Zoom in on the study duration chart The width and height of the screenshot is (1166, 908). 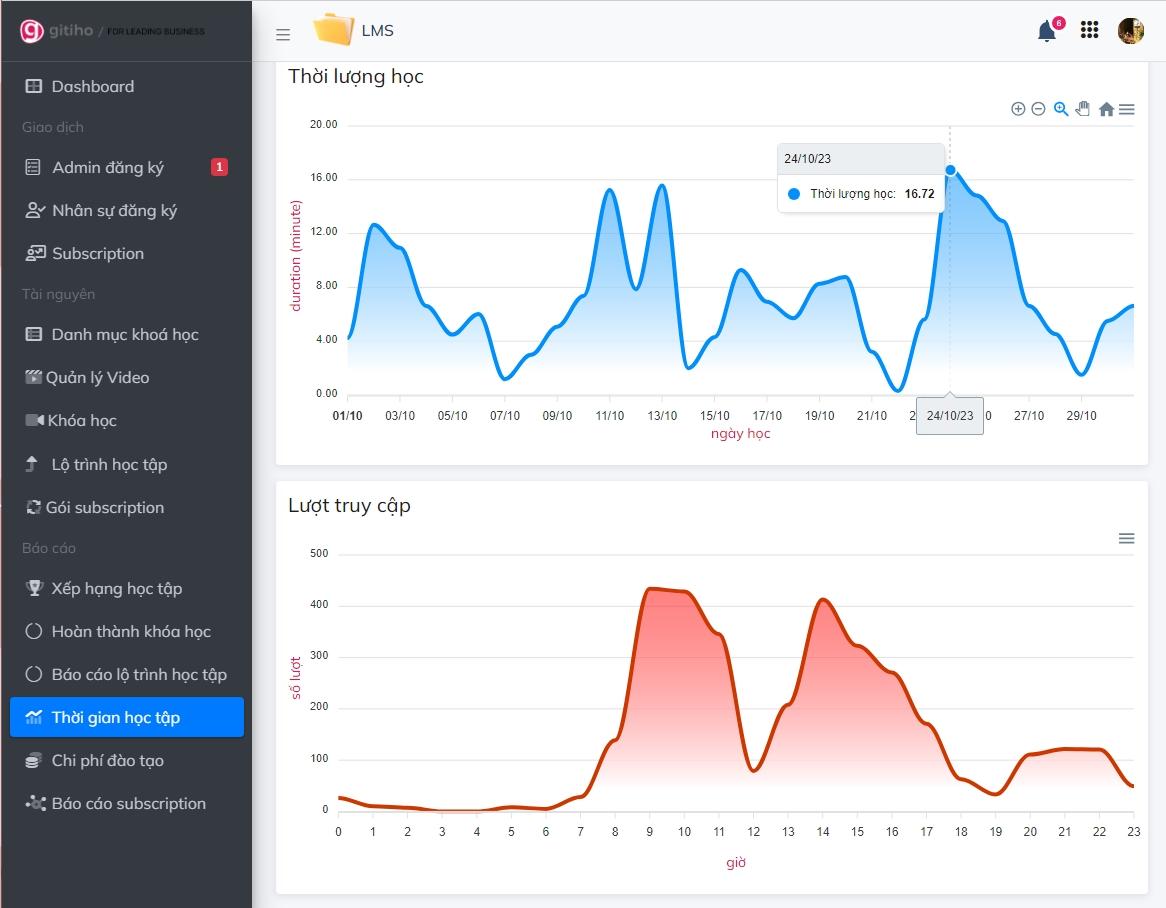pyautogui.click(x=1018, y=109)
